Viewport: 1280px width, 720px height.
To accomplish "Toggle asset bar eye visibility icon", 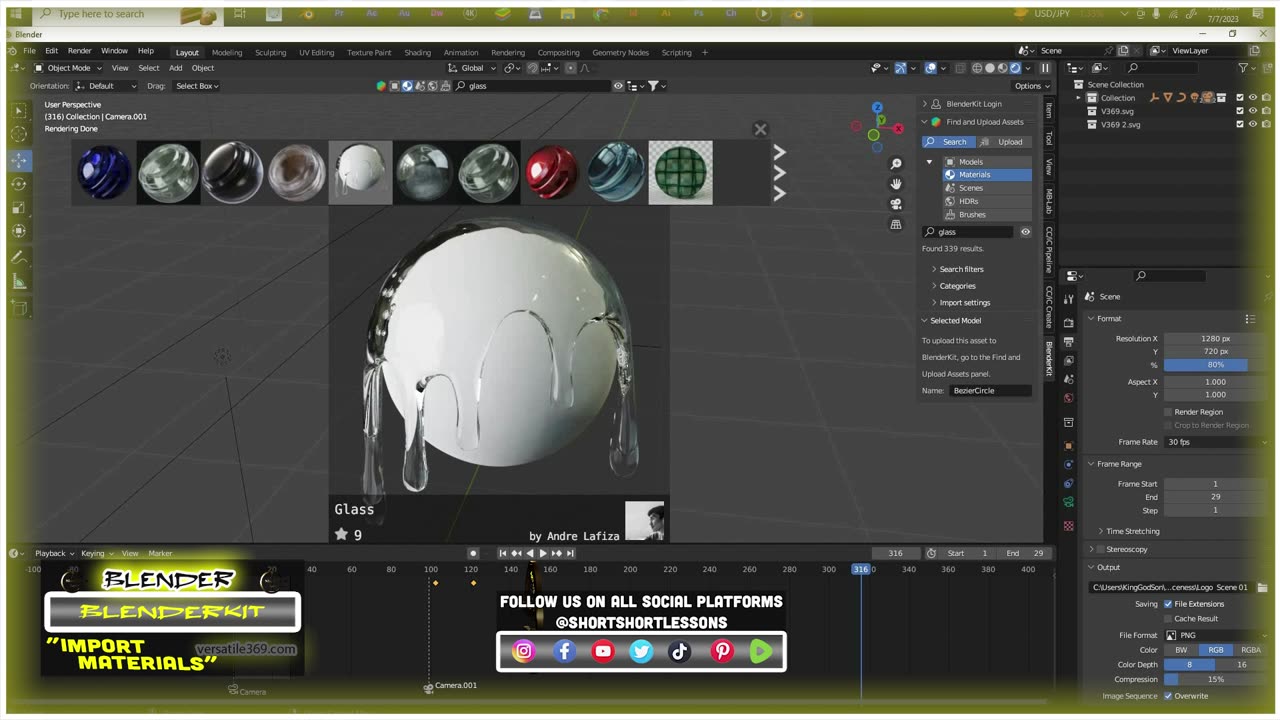I will pyautogui.click(x=618, y=86).
